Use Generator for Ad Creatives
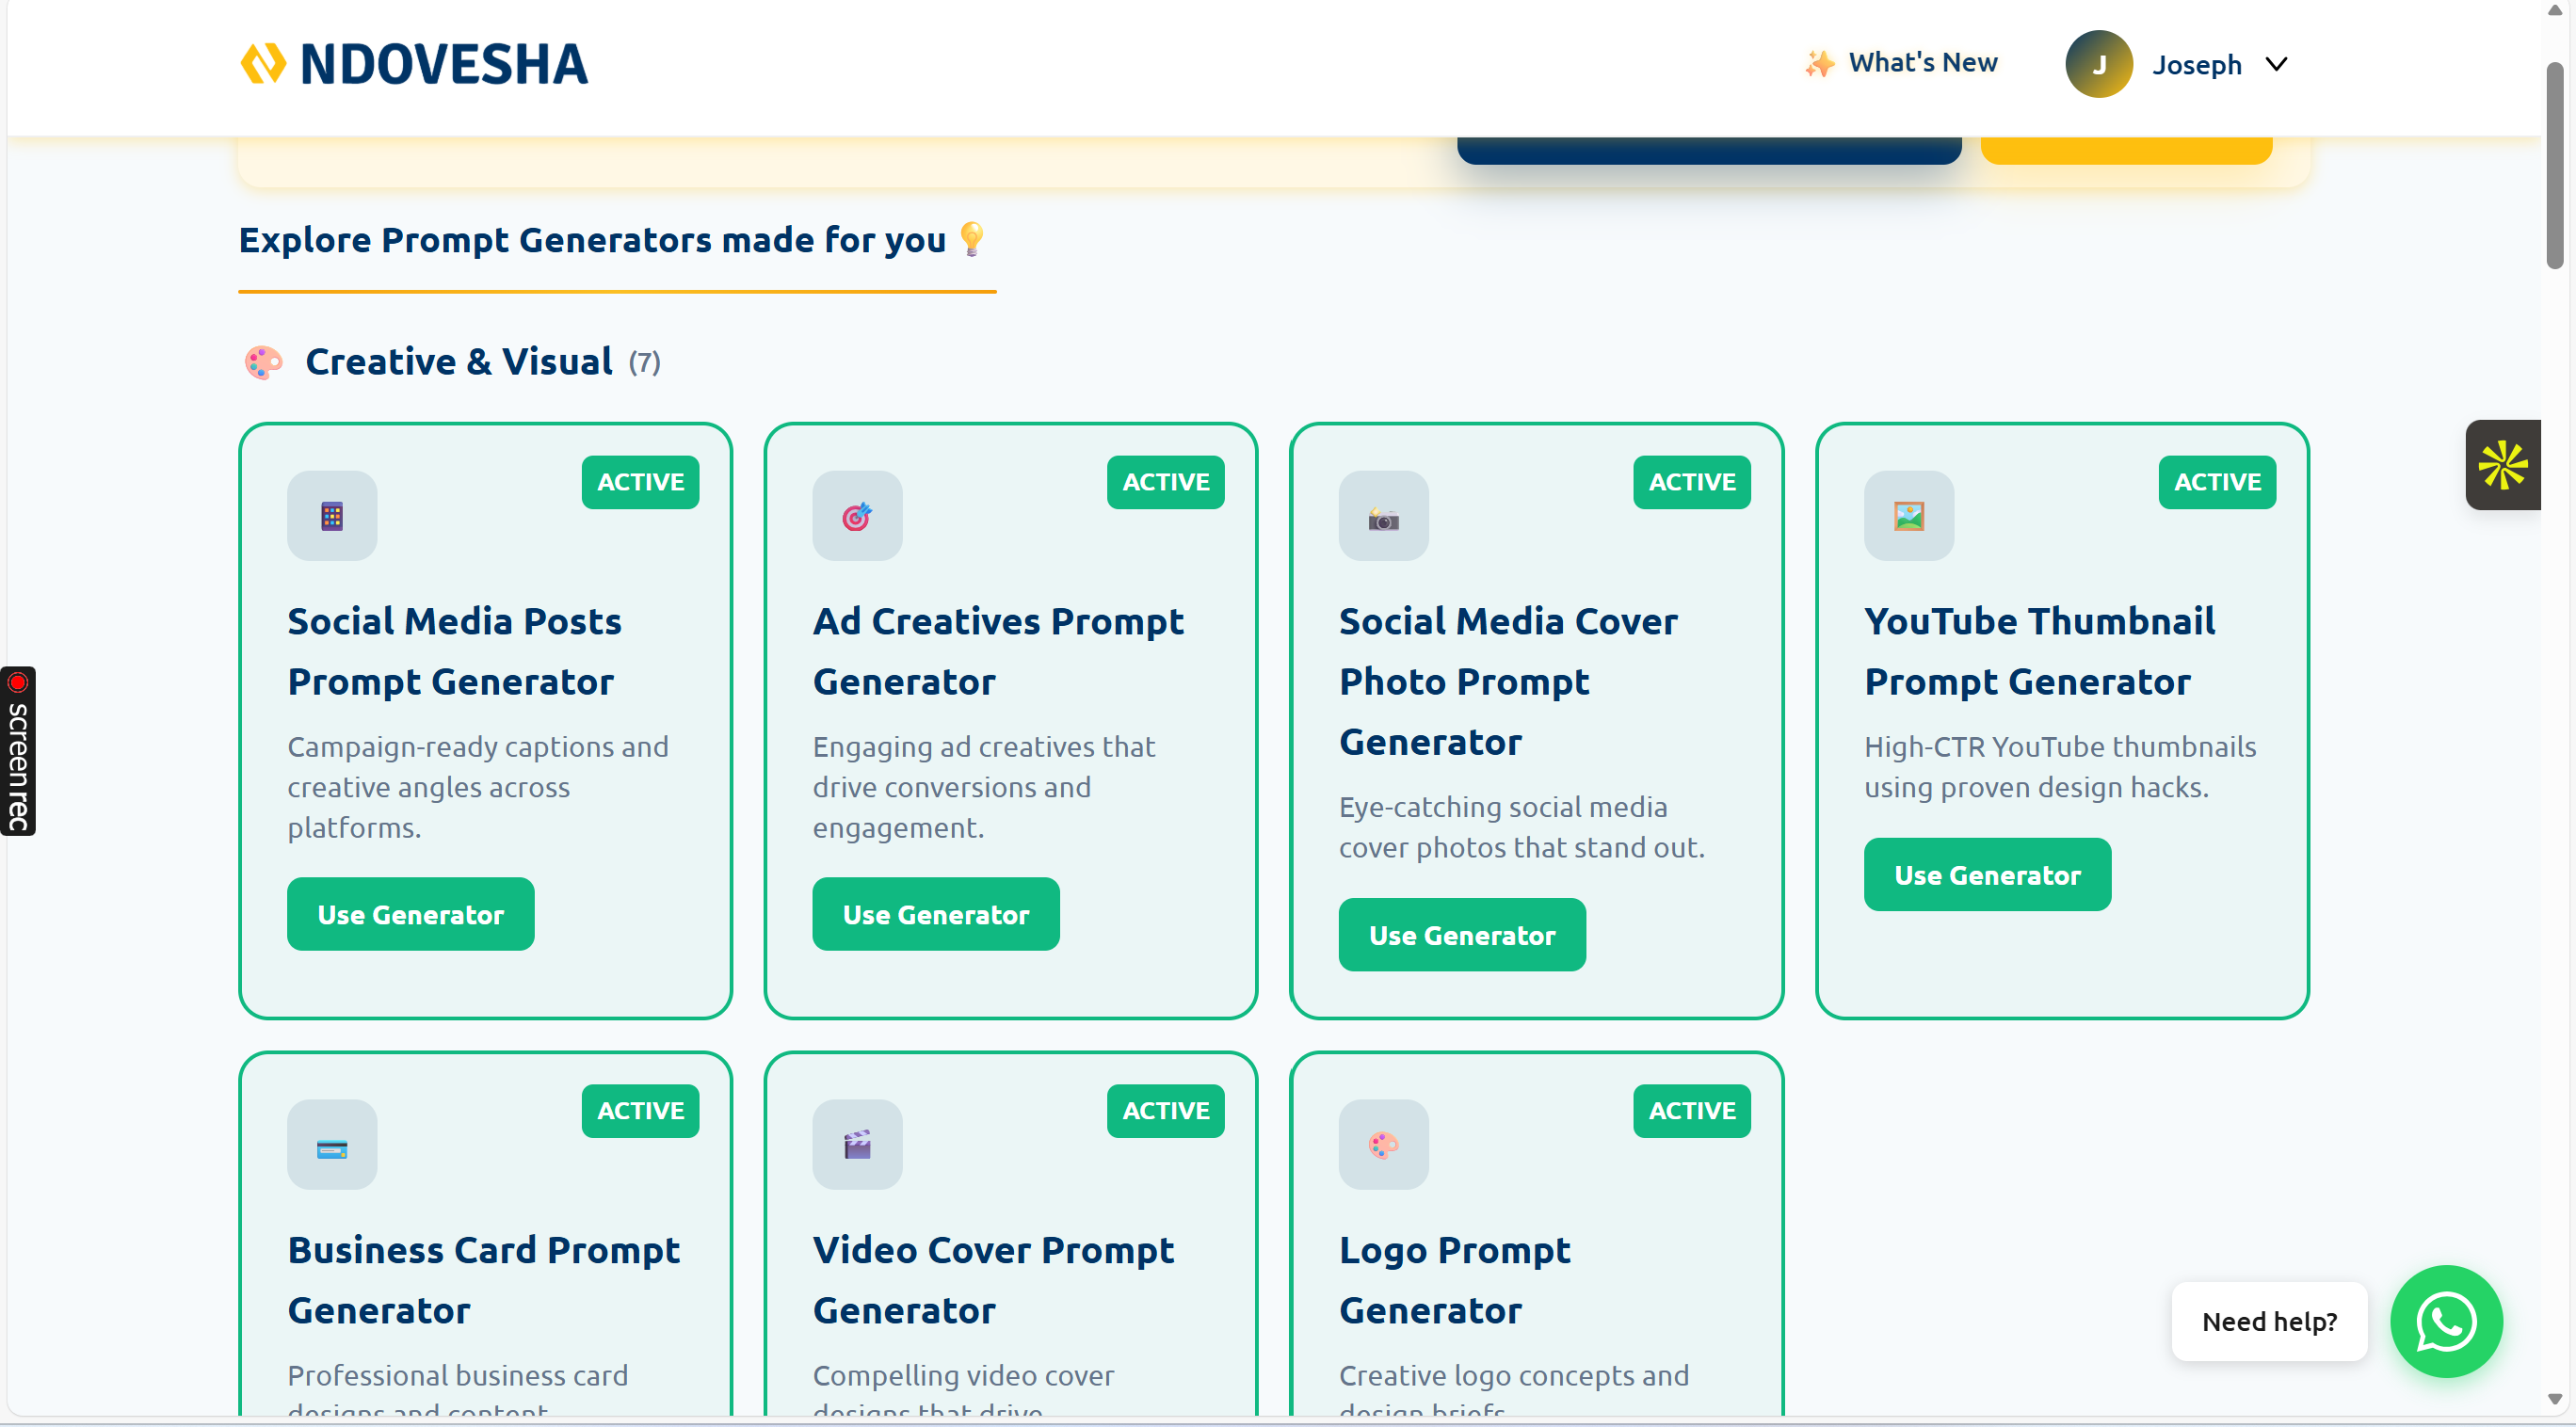 [935, 914]
